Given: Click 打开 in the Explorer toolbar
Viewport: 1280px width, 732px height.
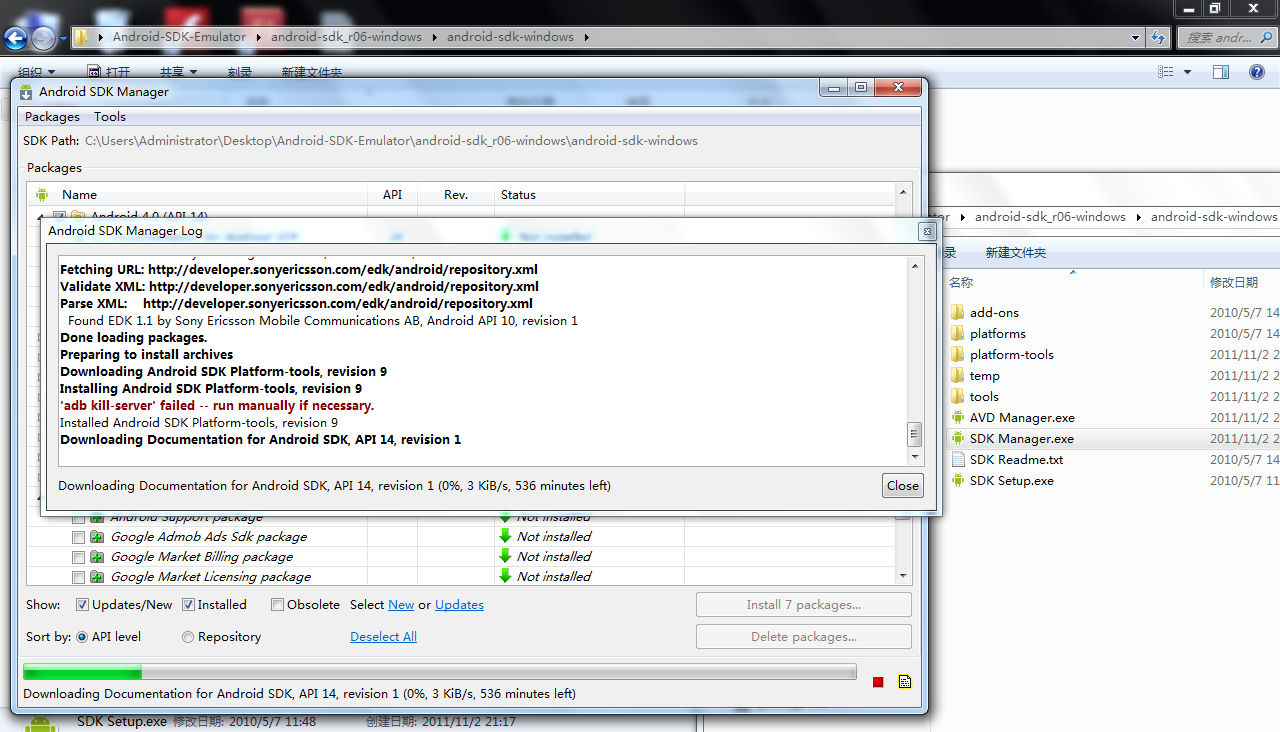Looking at the screenshot, I should tap(109, 72).
